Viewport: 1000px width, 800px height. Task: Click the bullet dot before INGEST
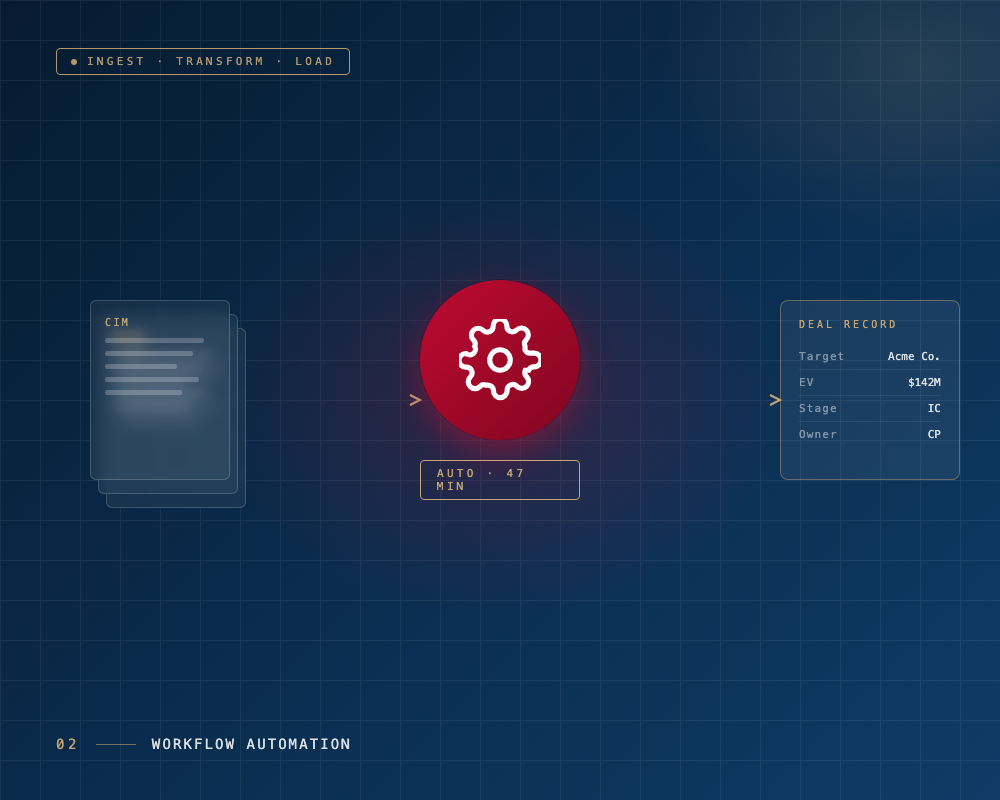74,61
